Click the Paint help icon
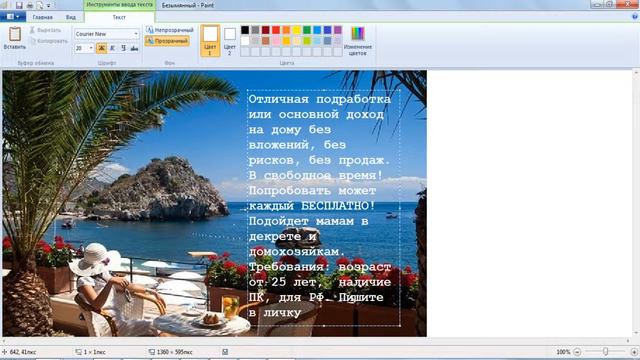 [x=635, y=17]
